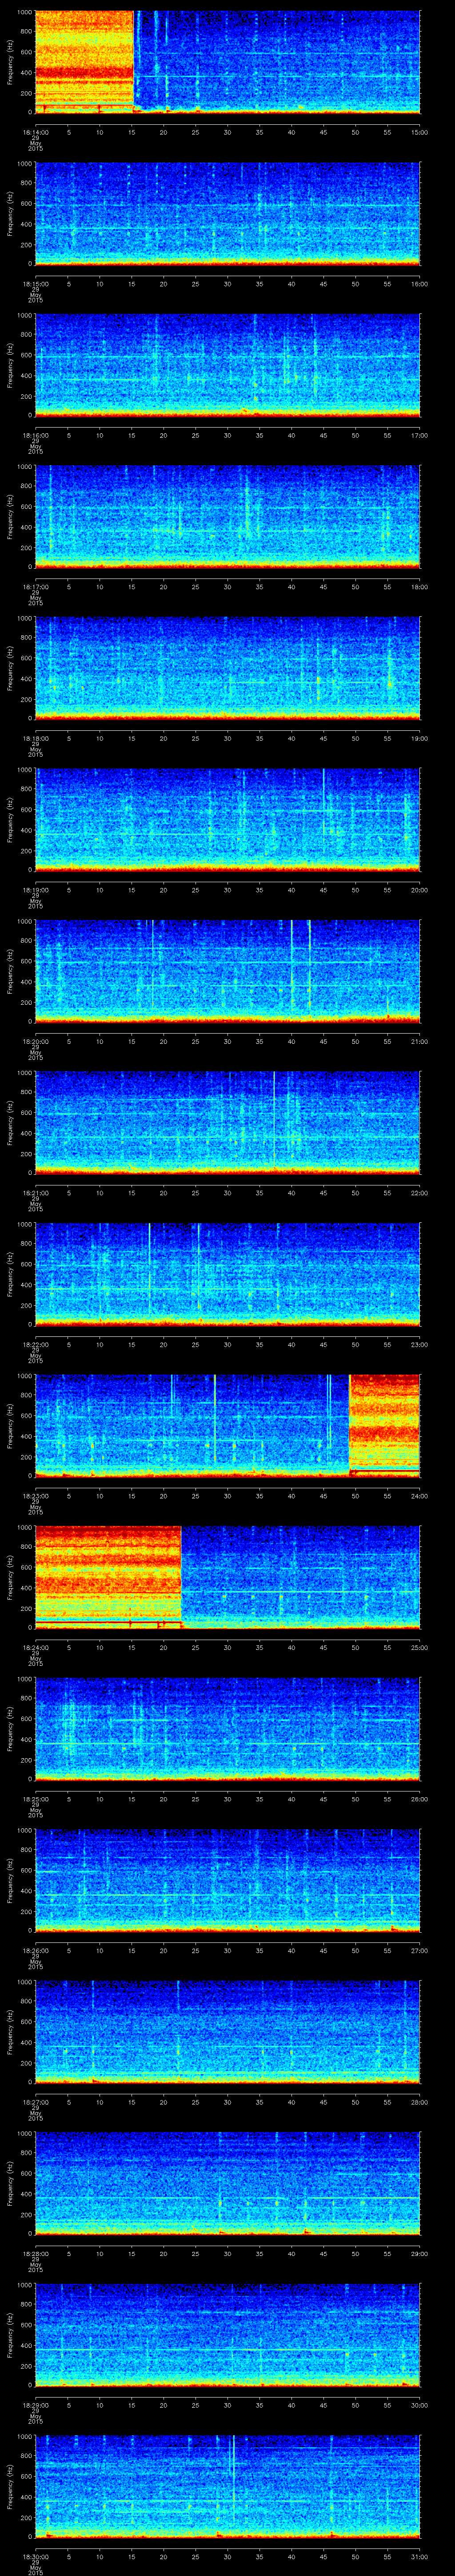Click the quiet blue section of the 18:24:00 panel
Image resolution: width=455 pixels, height=2576 pixels.
tap(301, 1577)
